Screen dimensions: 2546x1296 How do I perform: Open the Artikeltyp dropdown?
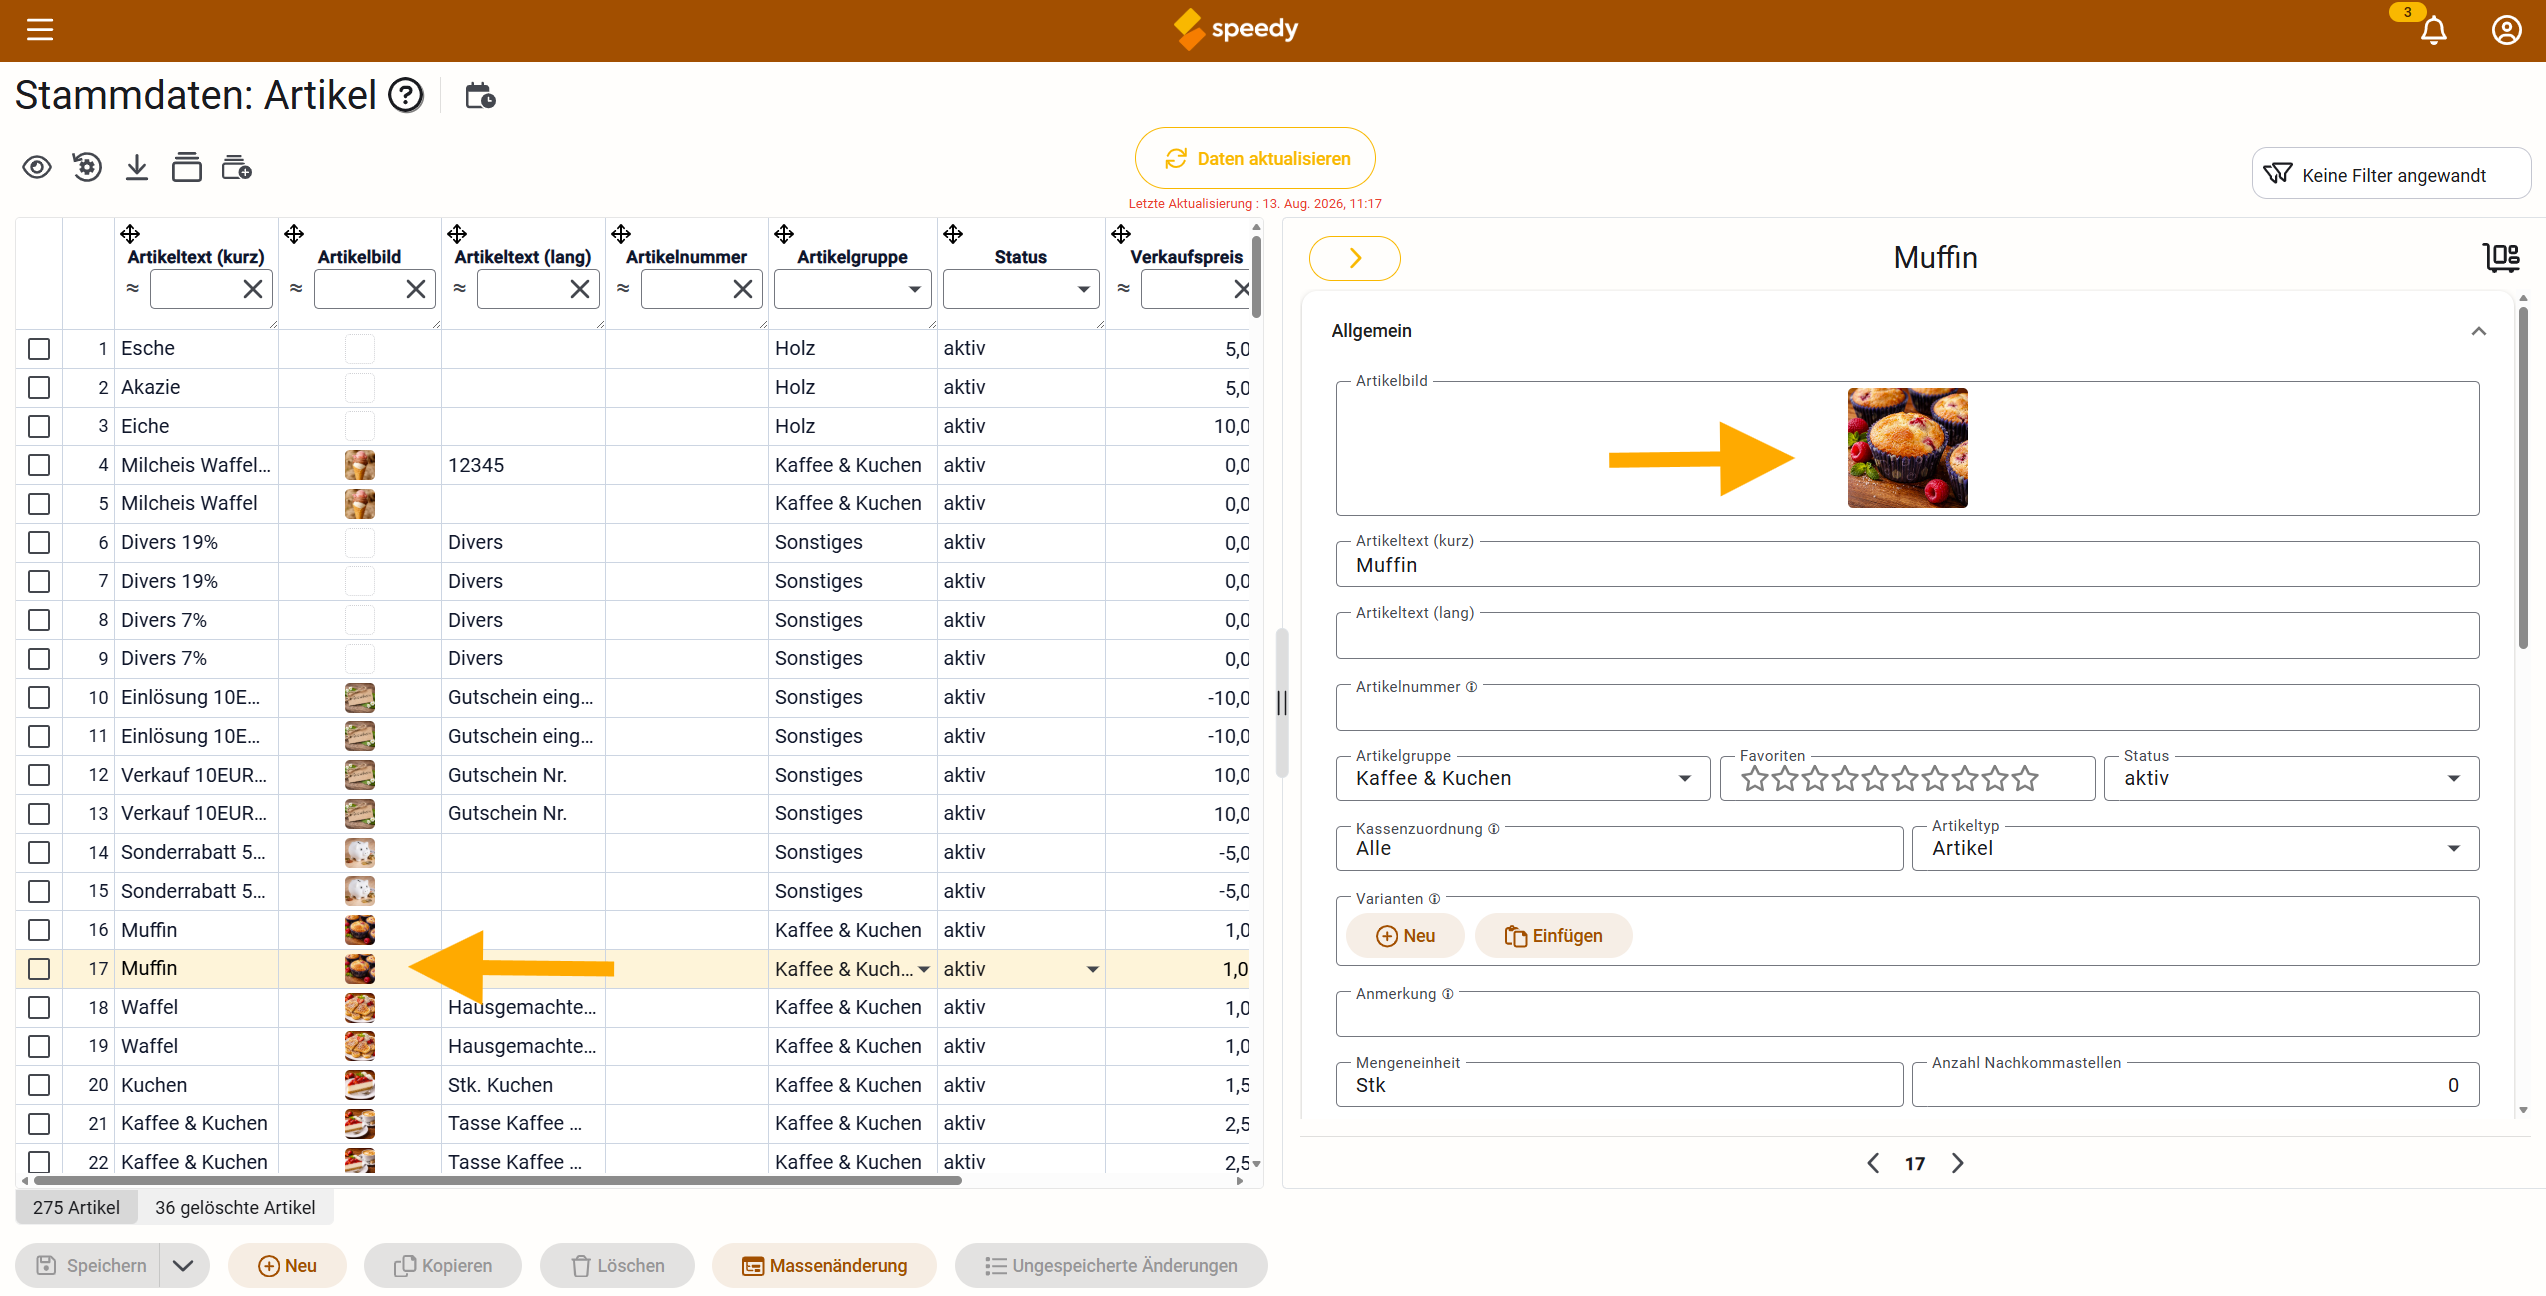pos(2195,848)
